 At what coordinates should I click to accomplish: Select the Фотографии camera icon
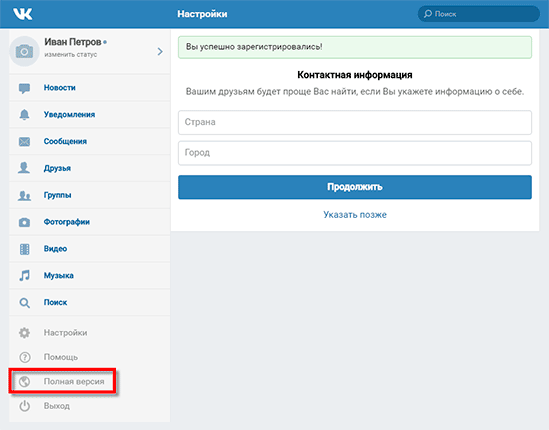[24, 222]
